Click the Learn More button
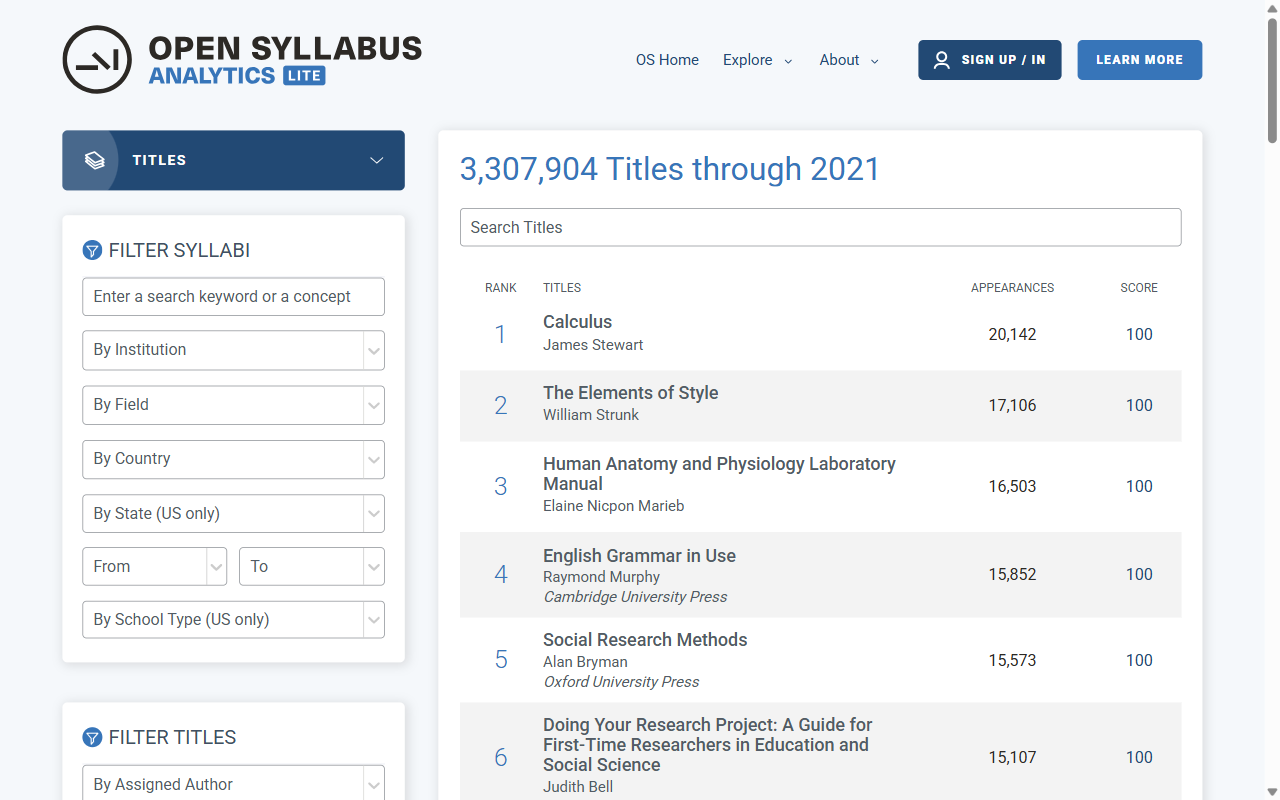 (1139, 60)
